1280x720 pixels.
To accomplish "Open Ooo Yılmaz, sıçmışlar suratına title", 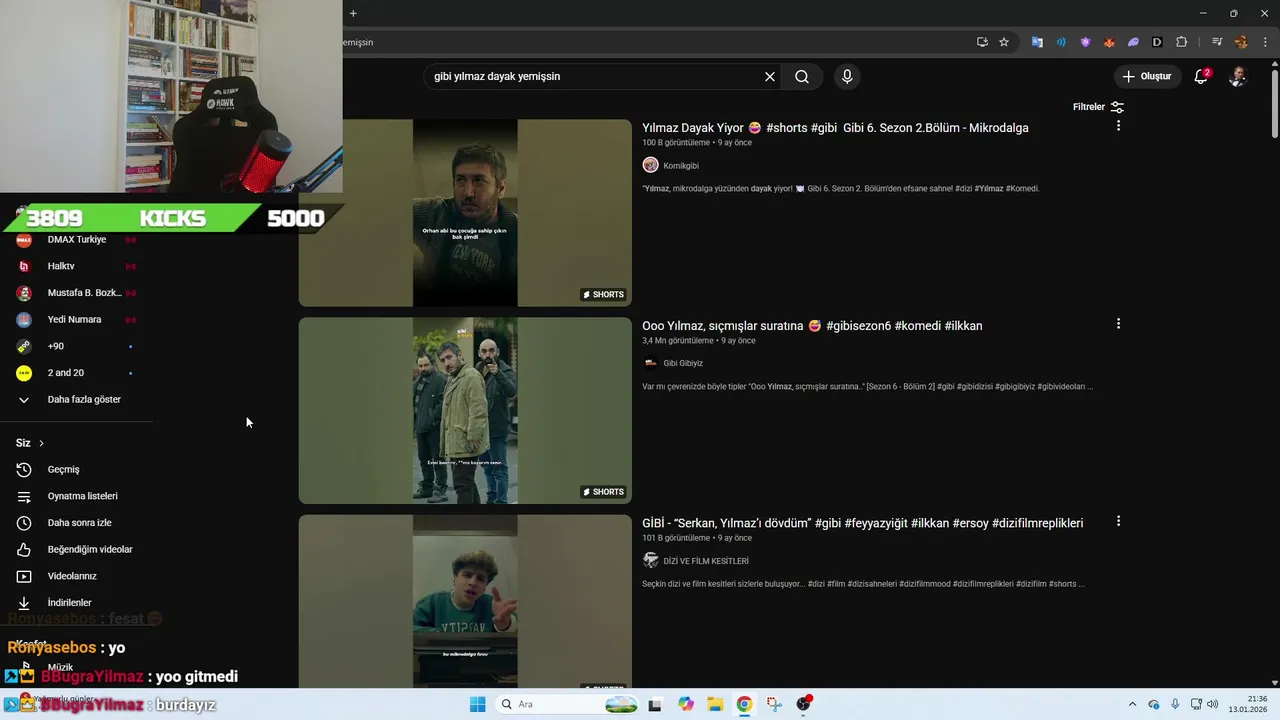I will click(812, 326).
